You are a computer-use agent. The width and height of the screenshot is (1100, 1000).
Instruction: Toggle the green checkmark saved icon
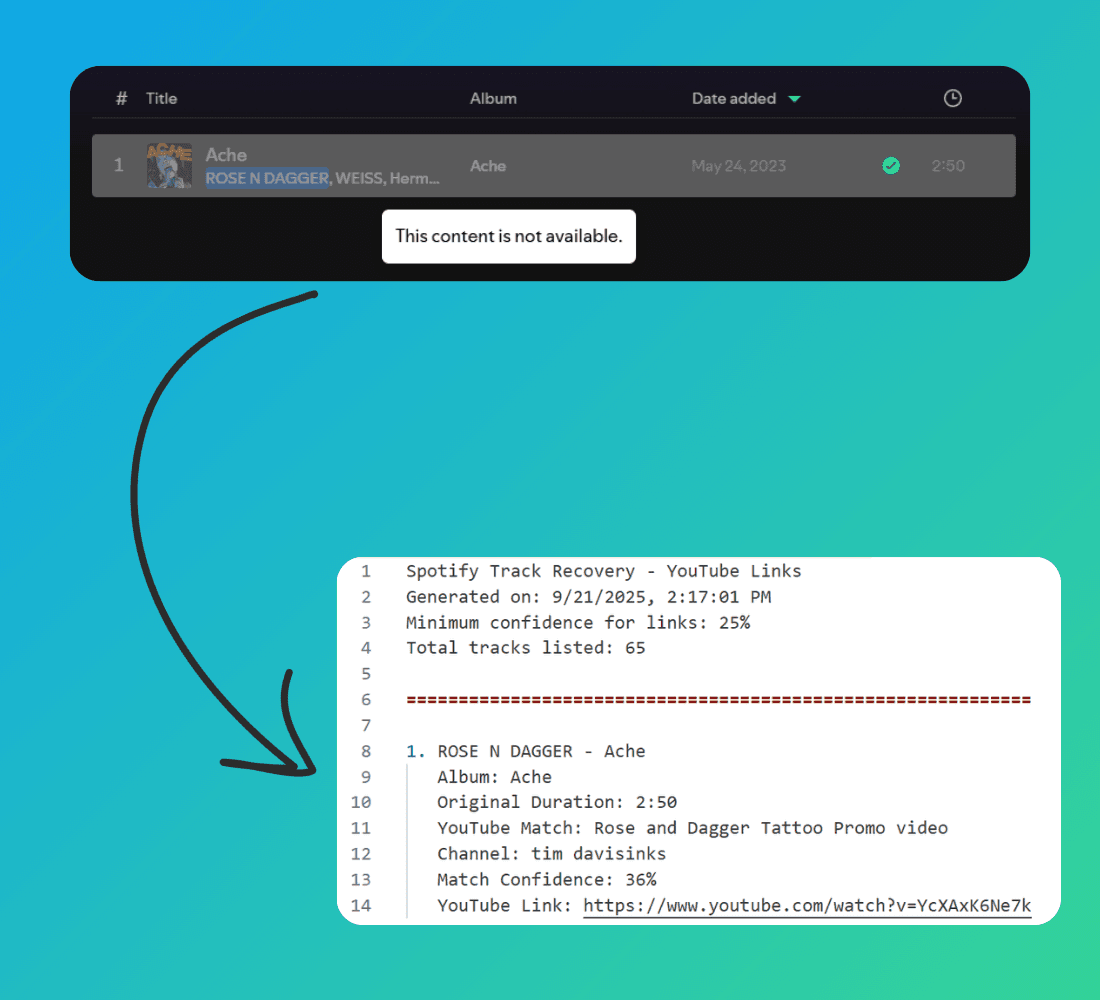(x=890, y=166)
